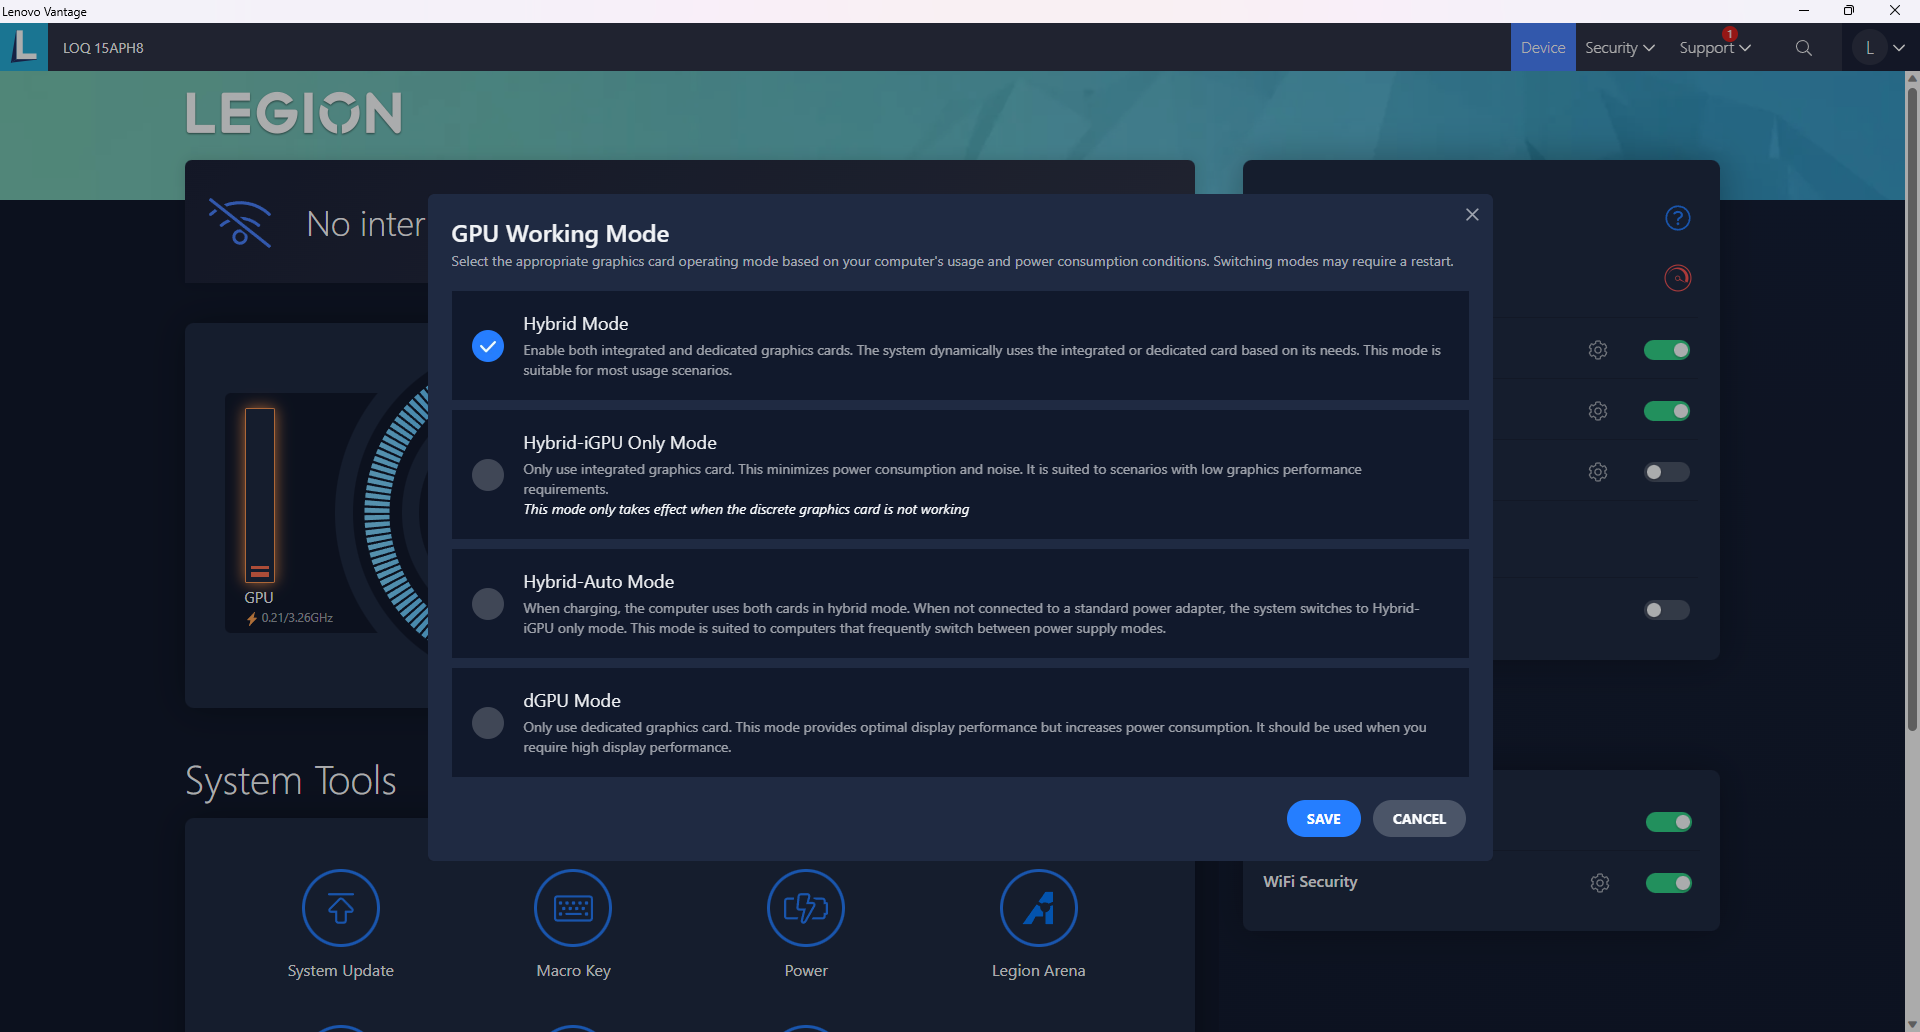Expand the Support menu

click(1715, 48)
